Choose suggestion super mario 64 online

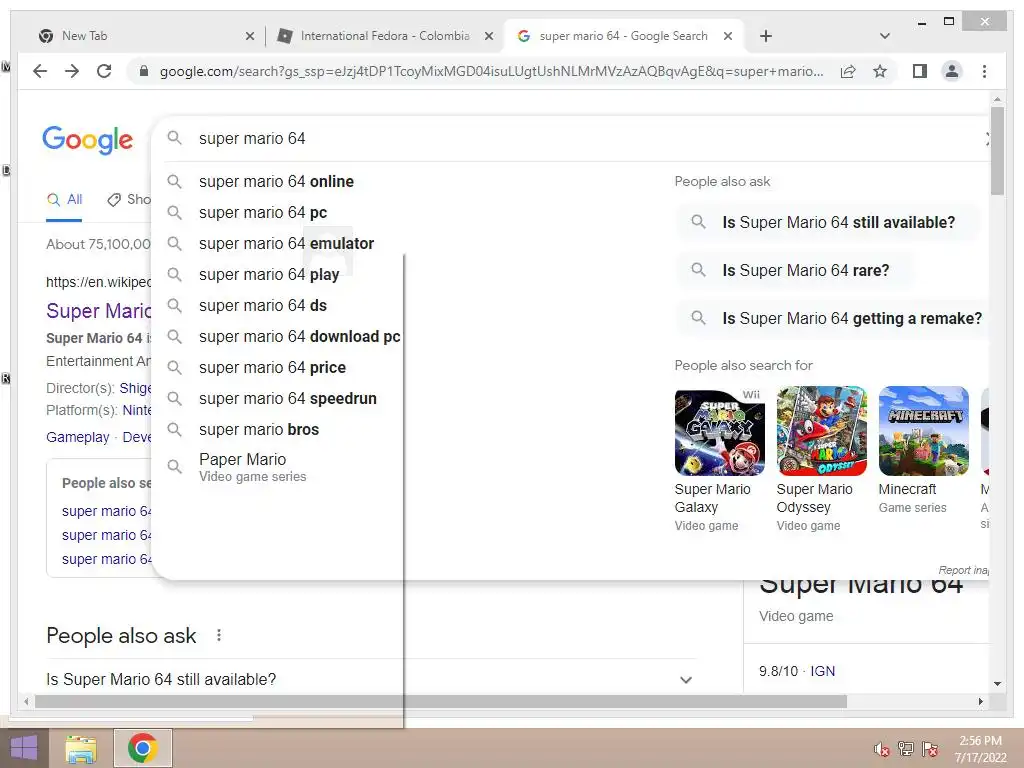click(276, 182)
